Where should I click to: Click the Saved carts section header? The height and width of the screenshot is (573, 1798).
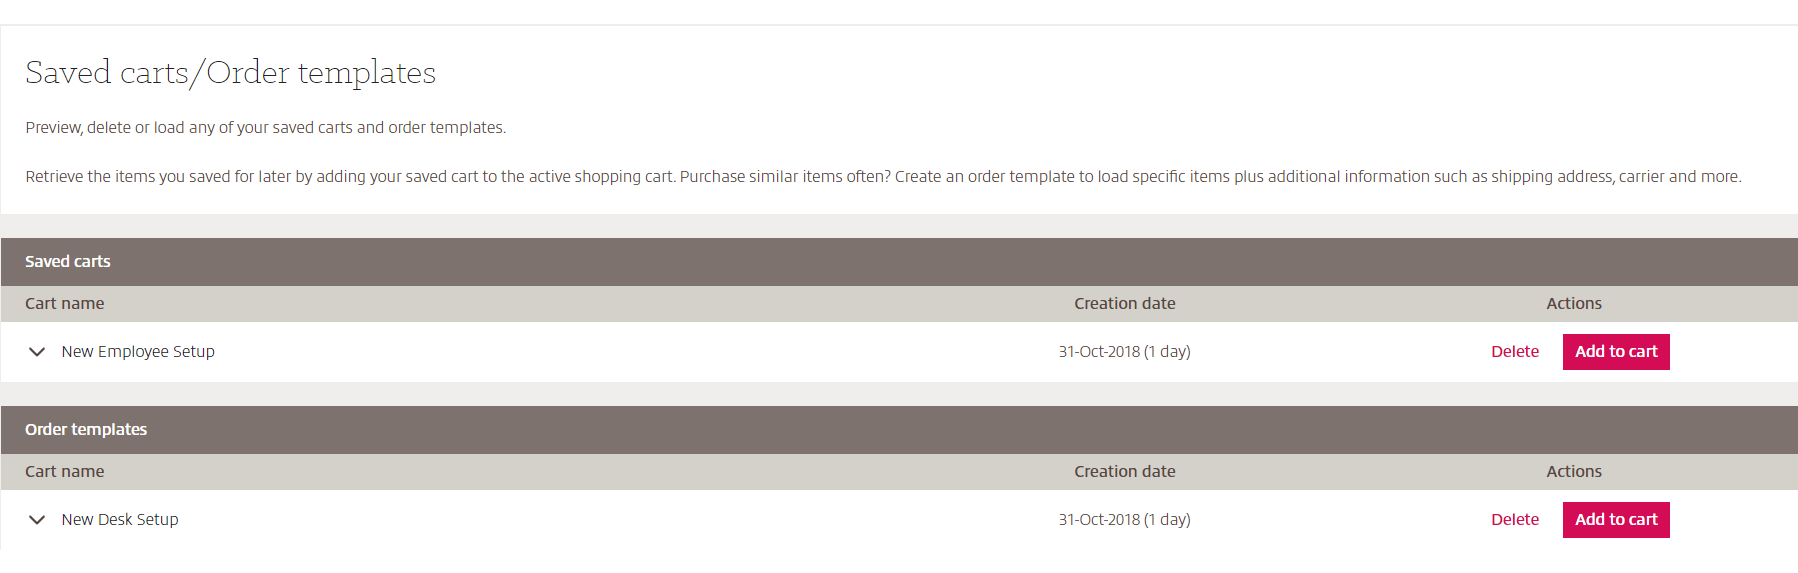click(x=68, y=262)
